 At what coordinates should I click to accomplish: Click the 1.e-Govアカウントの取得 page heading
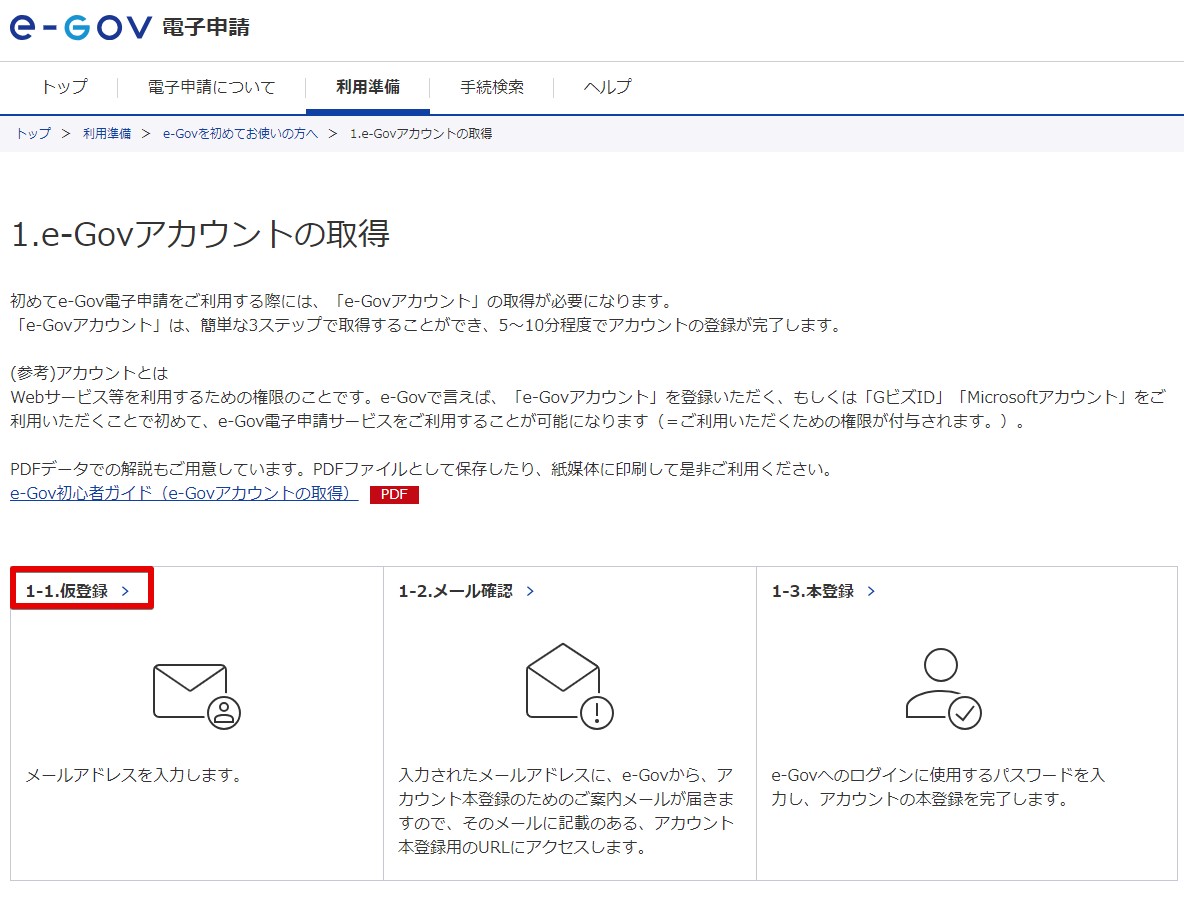pos(200,234)
